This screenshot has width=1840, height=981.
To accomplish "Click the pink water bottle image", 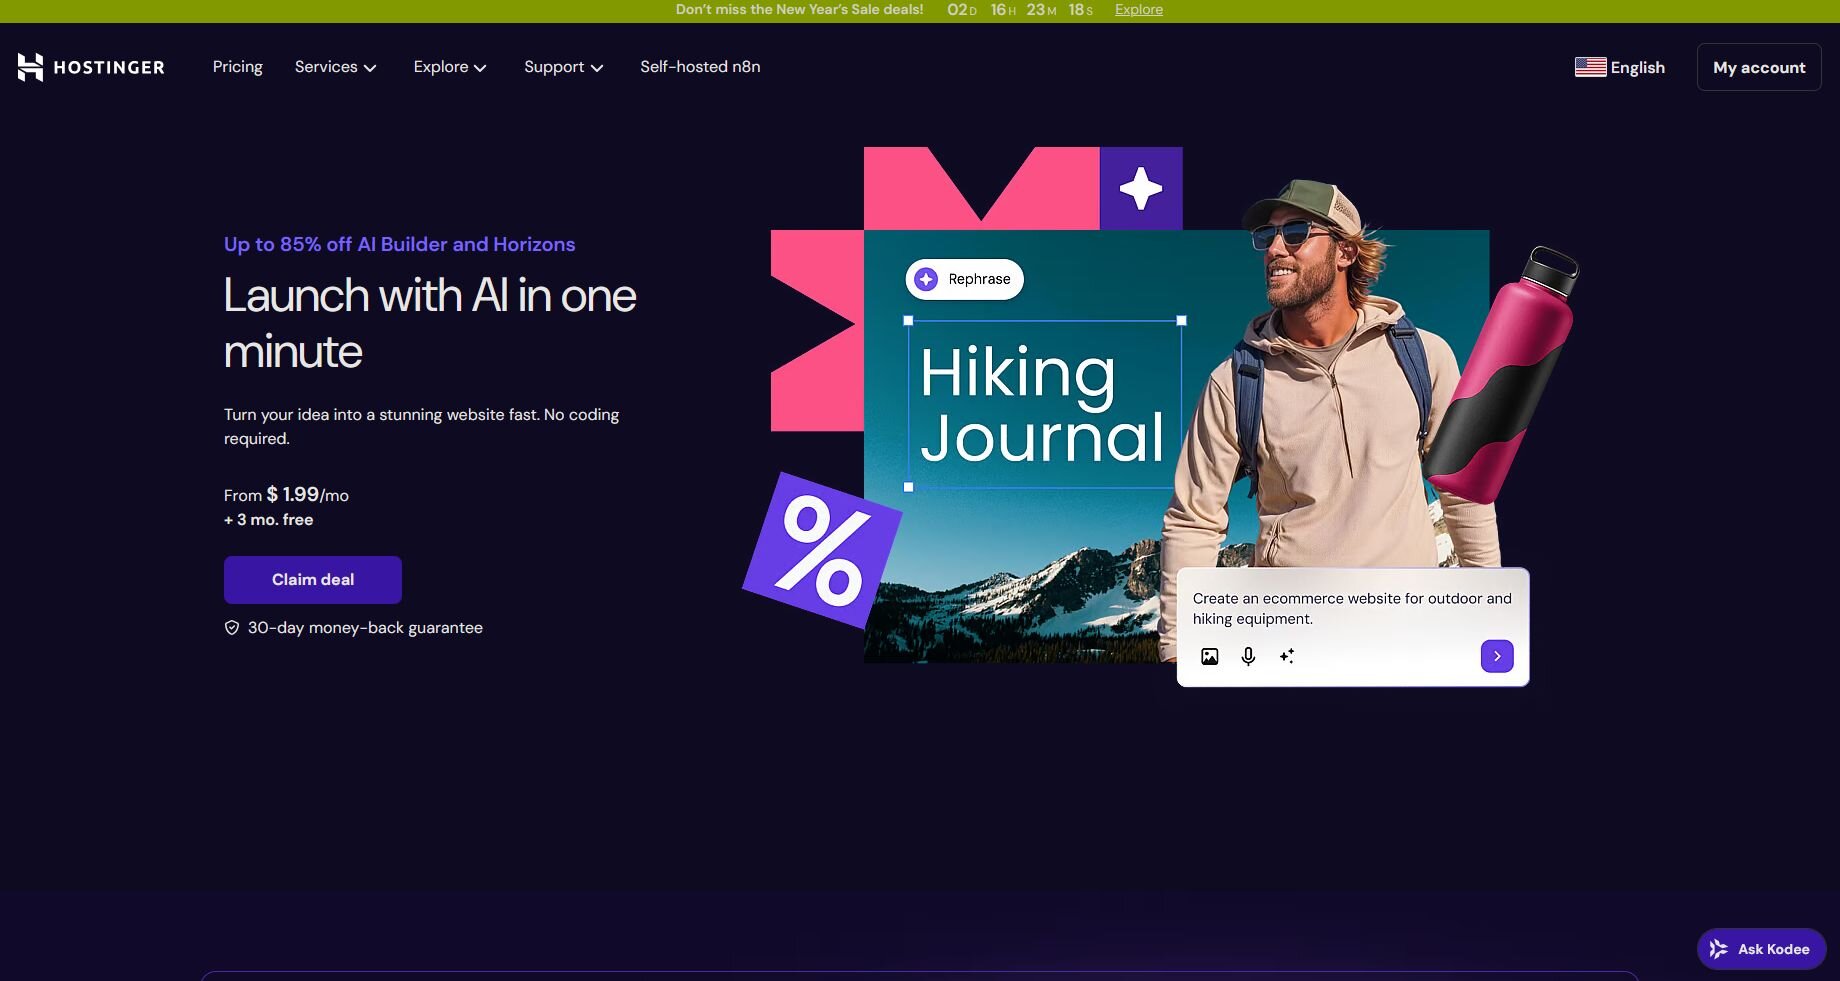I will [x=1502, y=375].
